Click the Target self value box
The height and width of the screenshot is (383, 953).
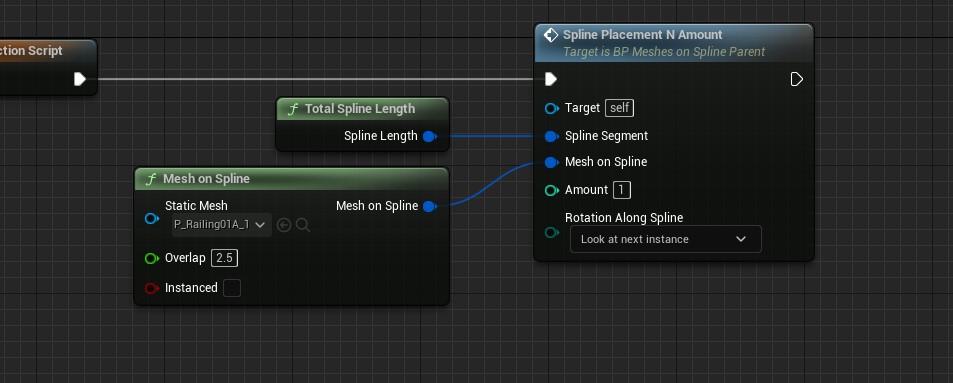coord(619,108)
